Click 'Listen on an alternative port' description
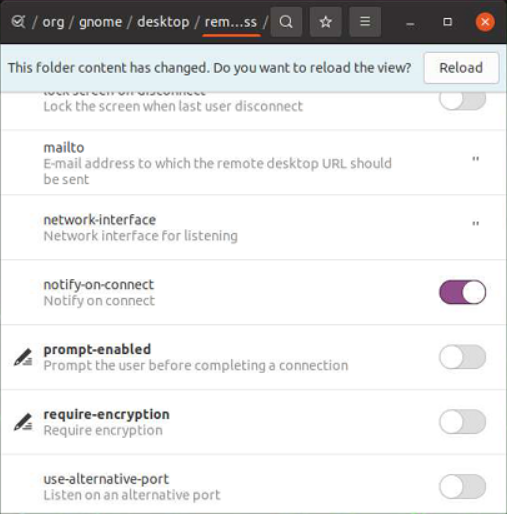The width and height of the screenshot is (507, 514). tap(132, 495)
